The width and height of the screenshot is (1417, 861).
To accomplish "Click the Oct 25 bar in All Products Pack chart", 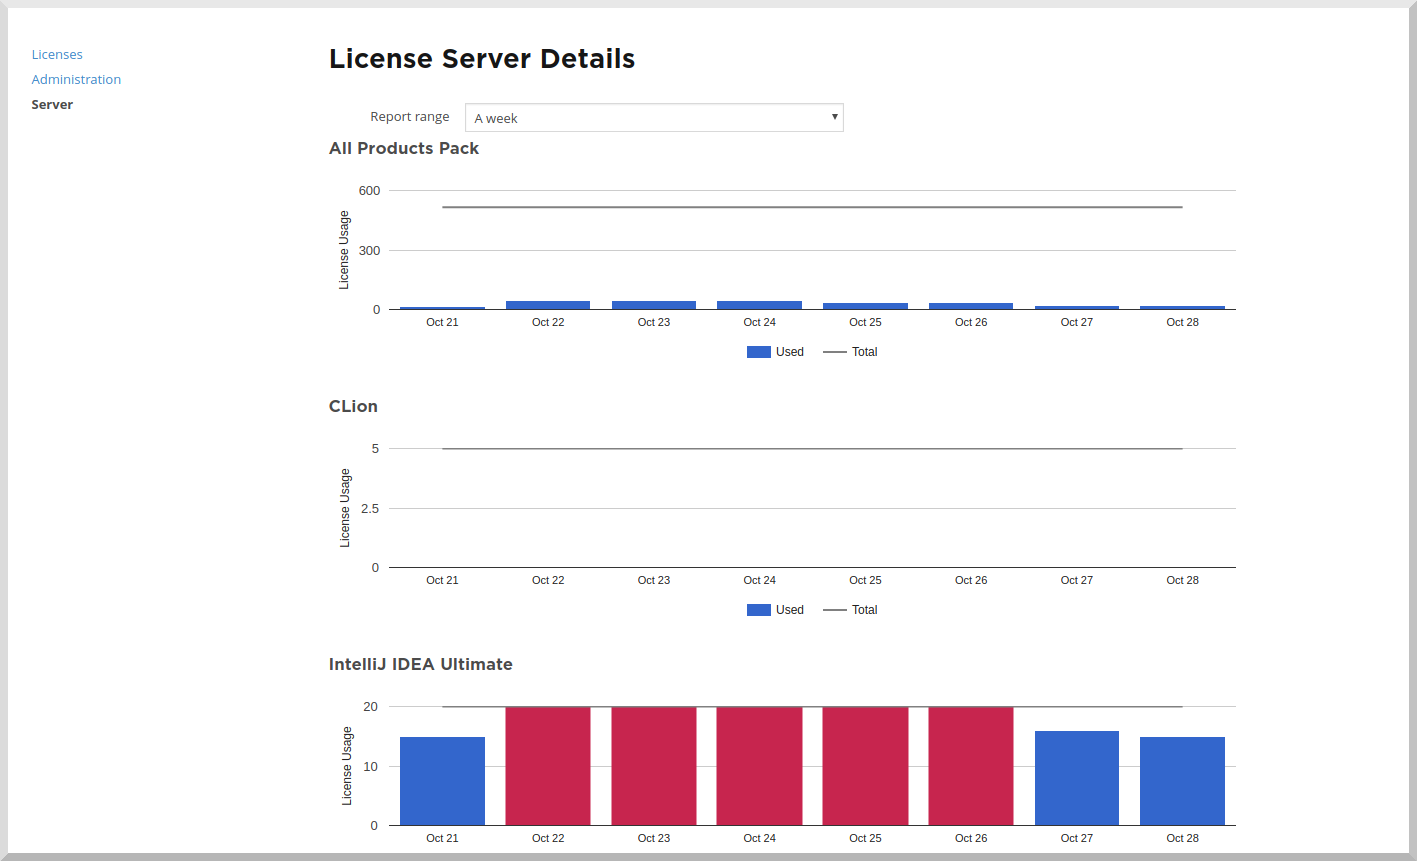I will (865, 306).
